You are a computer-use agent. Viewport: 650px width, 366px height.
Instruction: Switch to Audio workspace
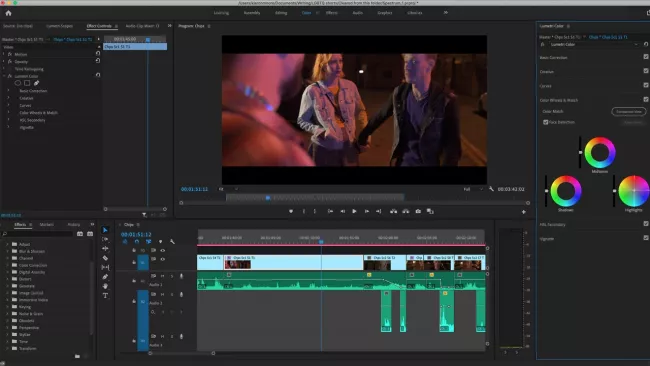click(x=358, y=13)
